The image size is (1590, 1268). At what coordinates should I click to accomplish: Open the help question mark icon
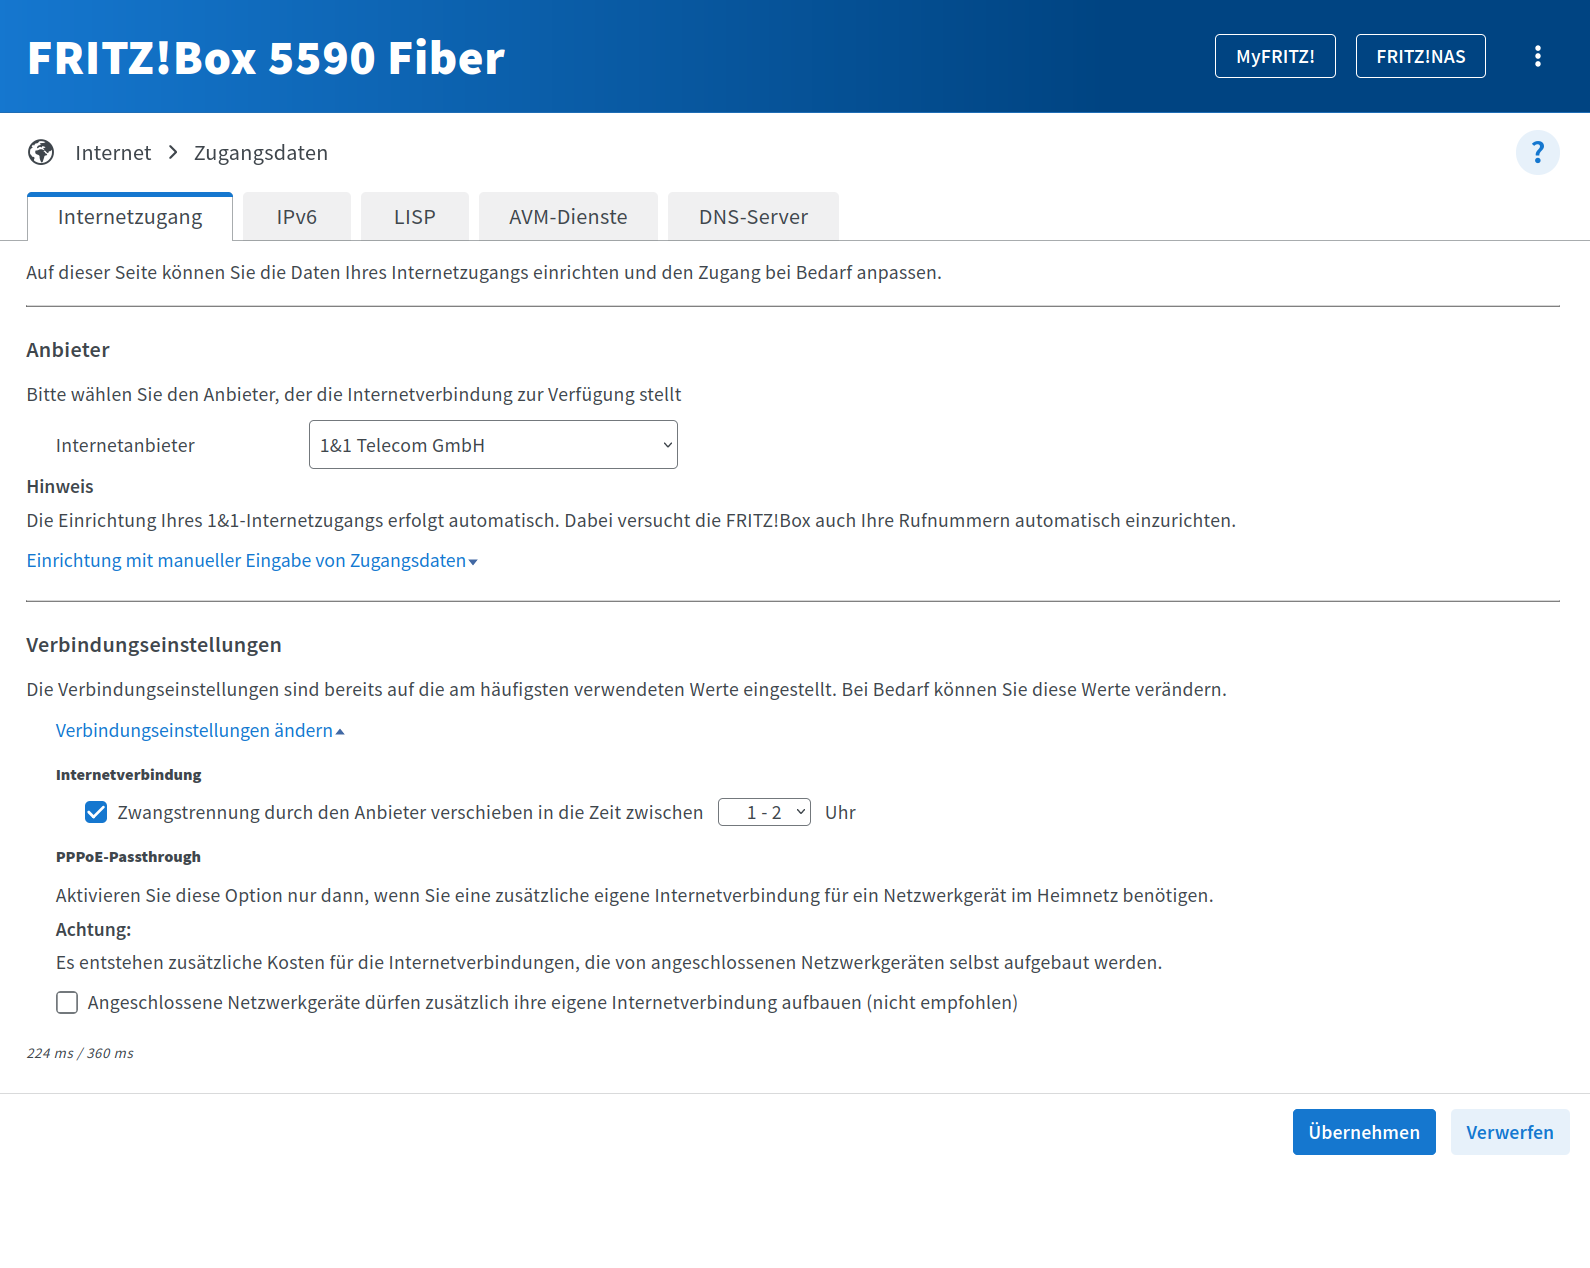coord(1538,153)
